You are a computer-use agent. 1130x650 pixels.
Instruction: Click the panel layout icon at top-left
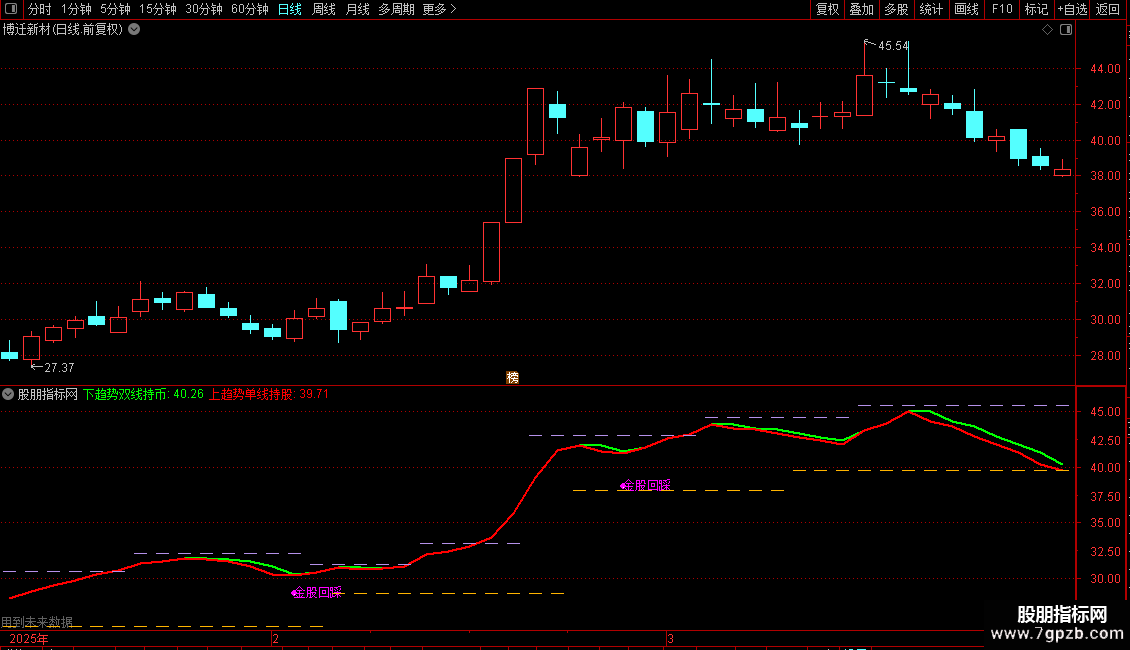point(11,9)
